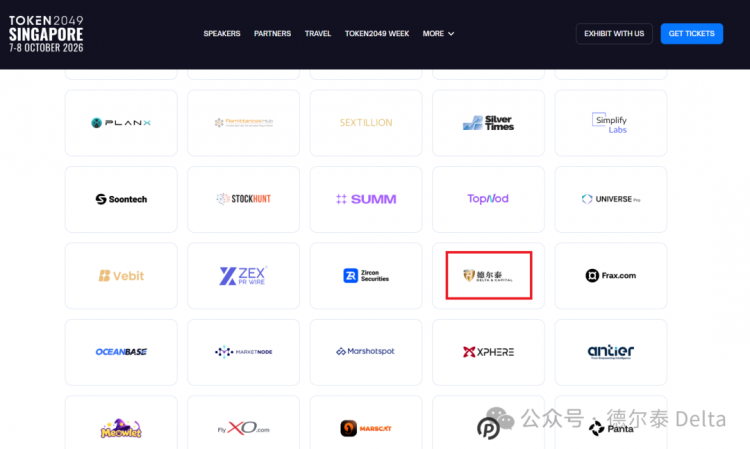Image resolution: width=750 pixels, height=449 pixels.
Task: Open the Simplify Labs partner logo card
Action: 611,123
